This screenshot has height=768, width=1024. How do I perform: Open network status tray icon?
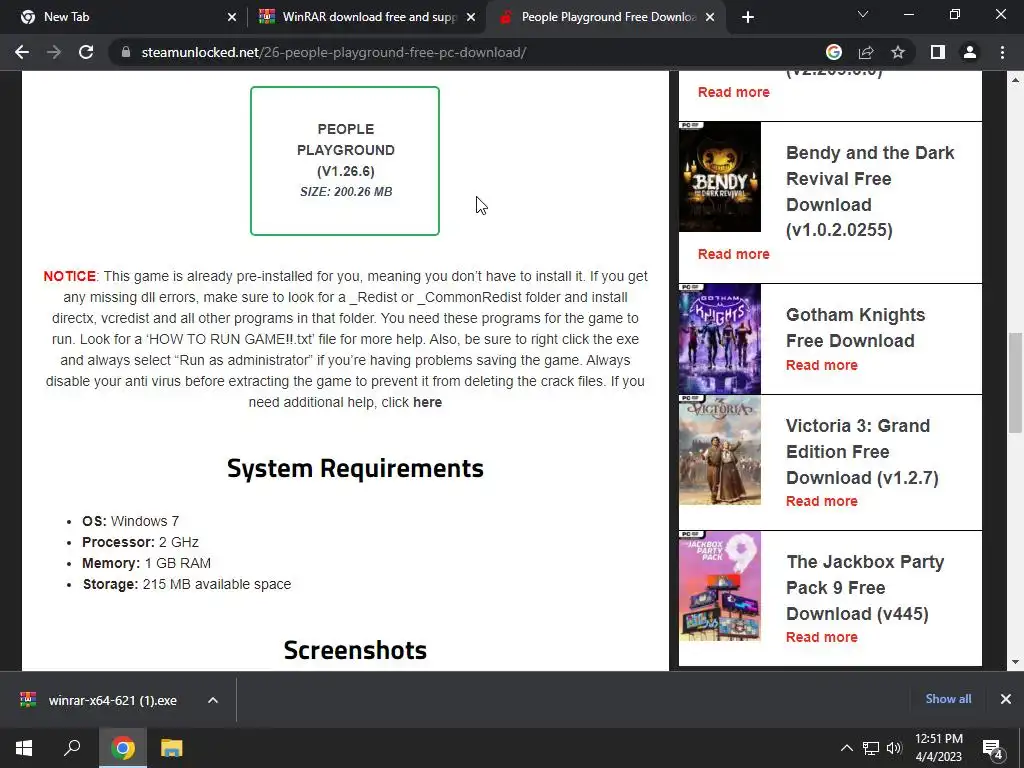871,748
